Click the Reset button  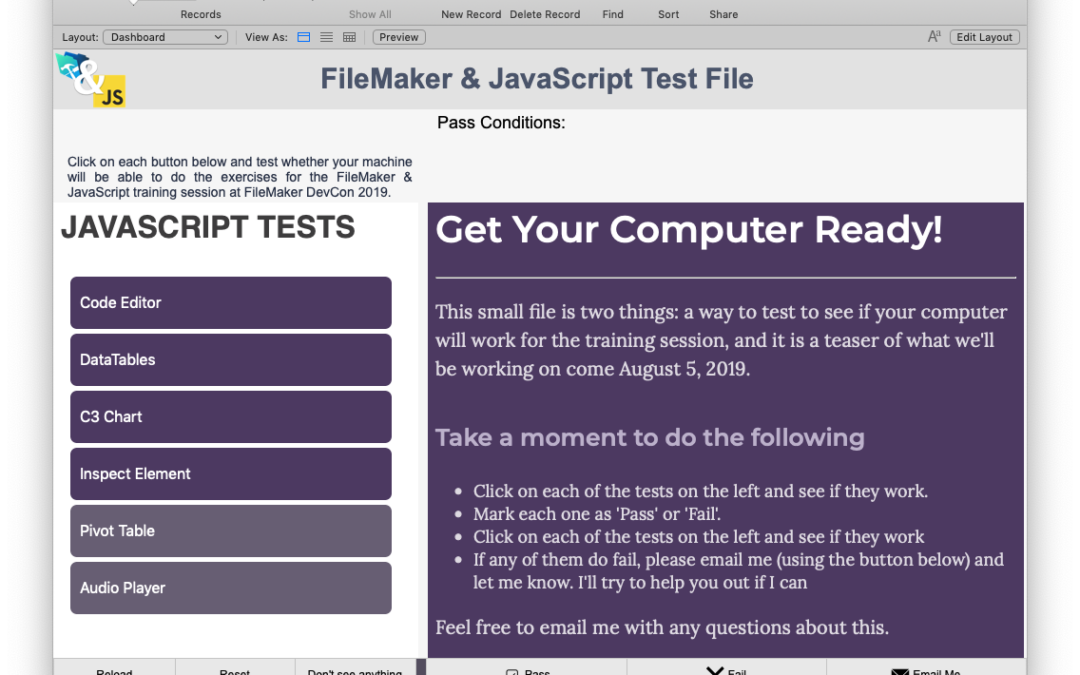(x=235, y=669)
